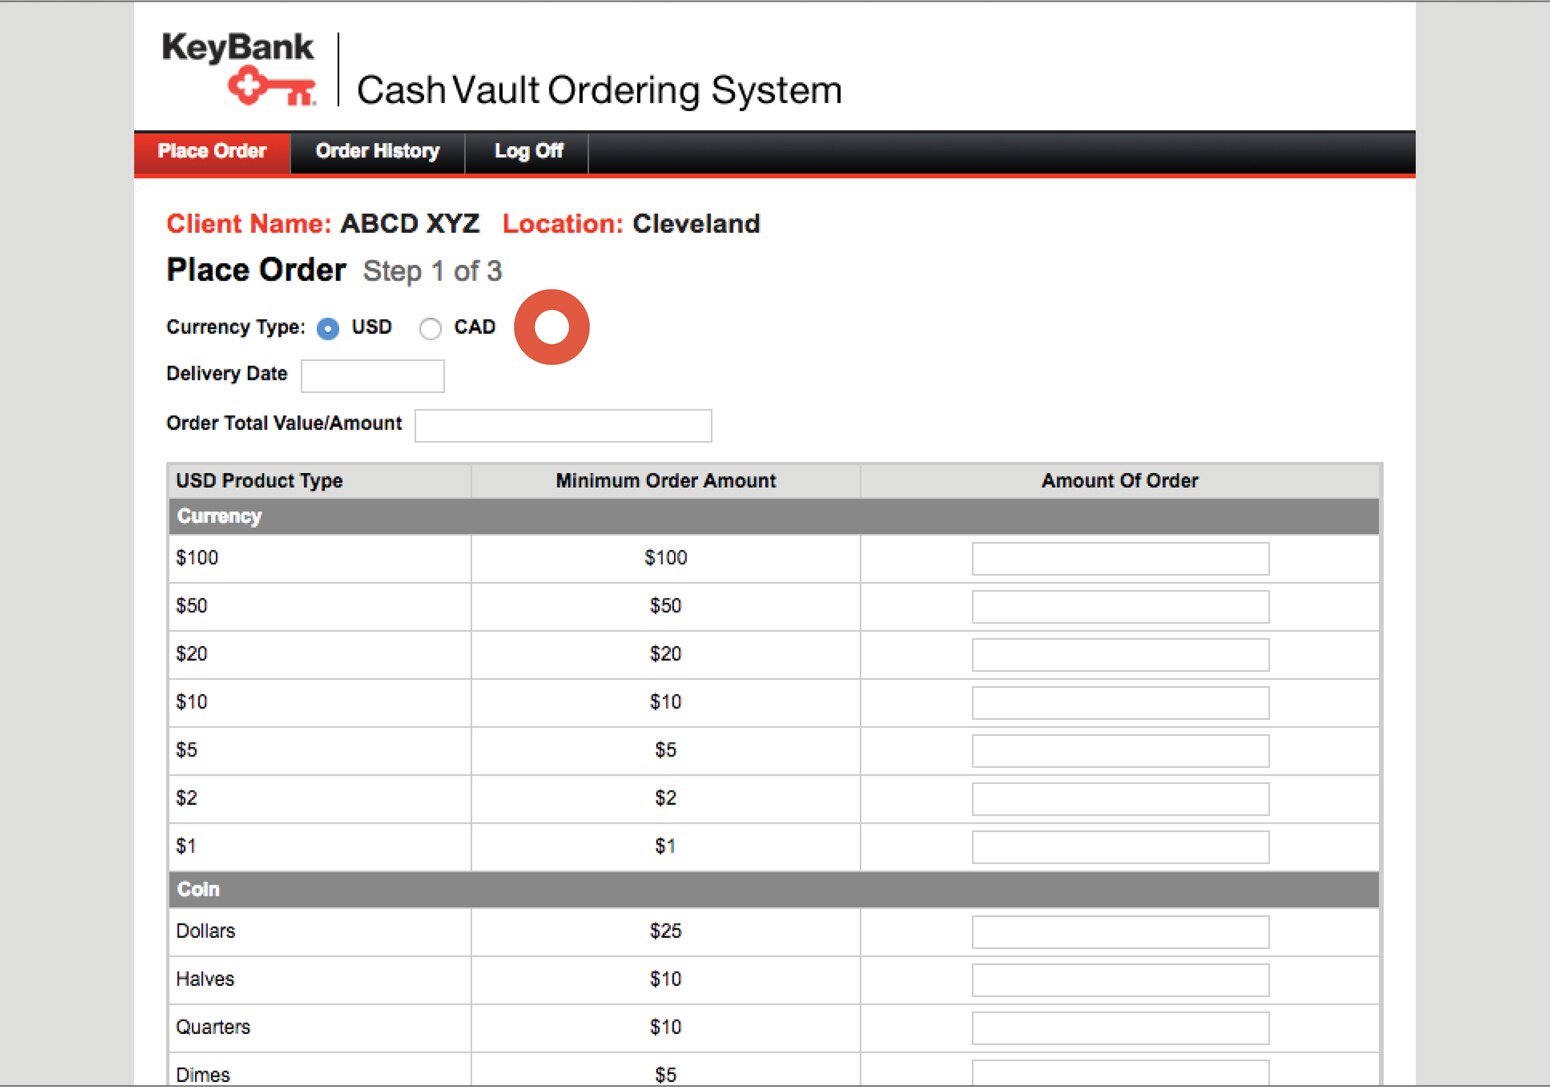This screenshot has width=1550, height=1087.
Task: Click 'Cash Vault Ordering System' title
Action: point(599,90)
